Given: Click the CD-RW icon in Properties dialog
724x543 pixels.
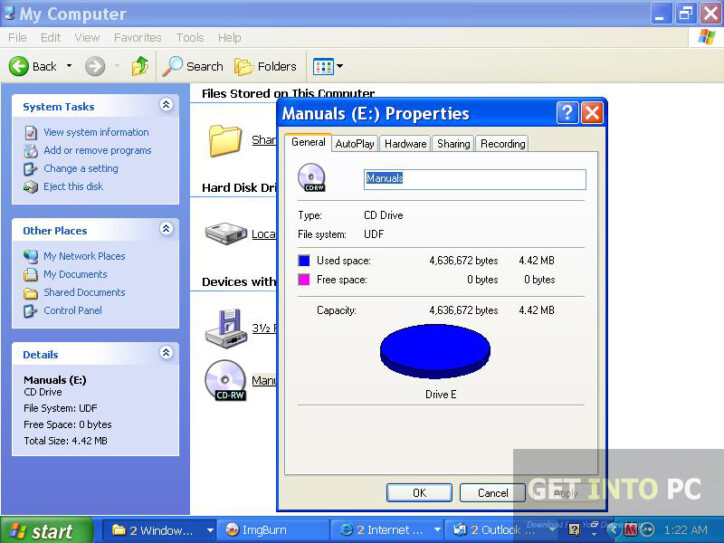Looking at the screenshot, I should click(x=312, y=178).
